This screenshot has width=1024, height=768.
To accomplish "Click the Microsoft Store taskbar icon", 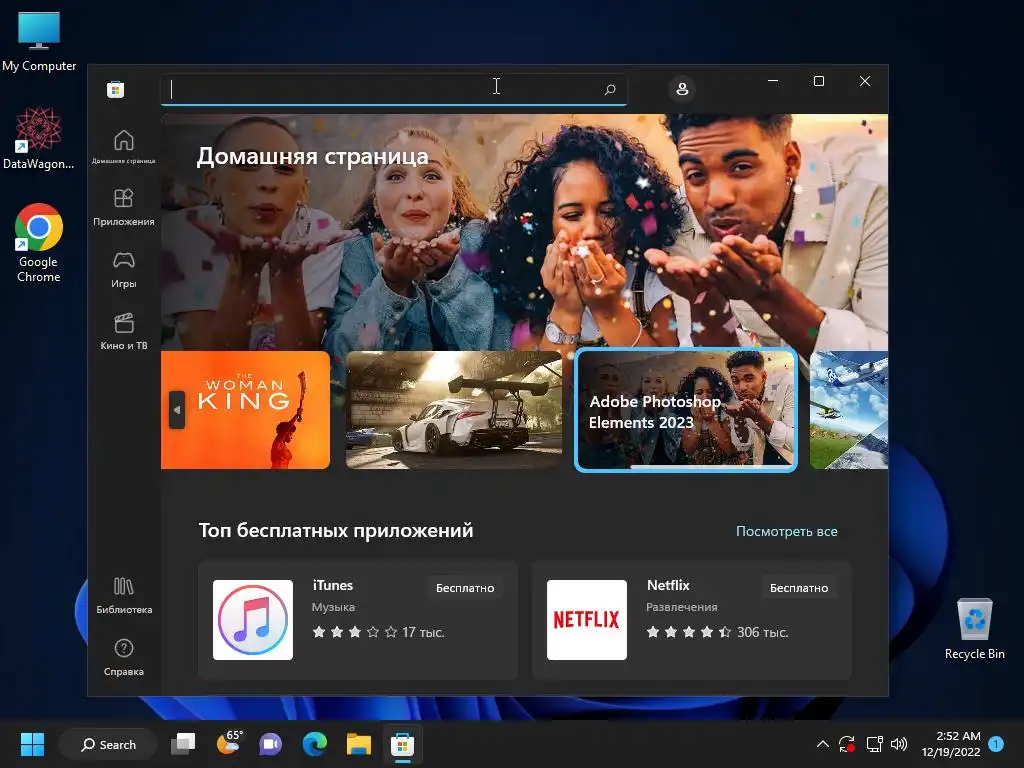I will pyautogui.click(x=402, y=744).
